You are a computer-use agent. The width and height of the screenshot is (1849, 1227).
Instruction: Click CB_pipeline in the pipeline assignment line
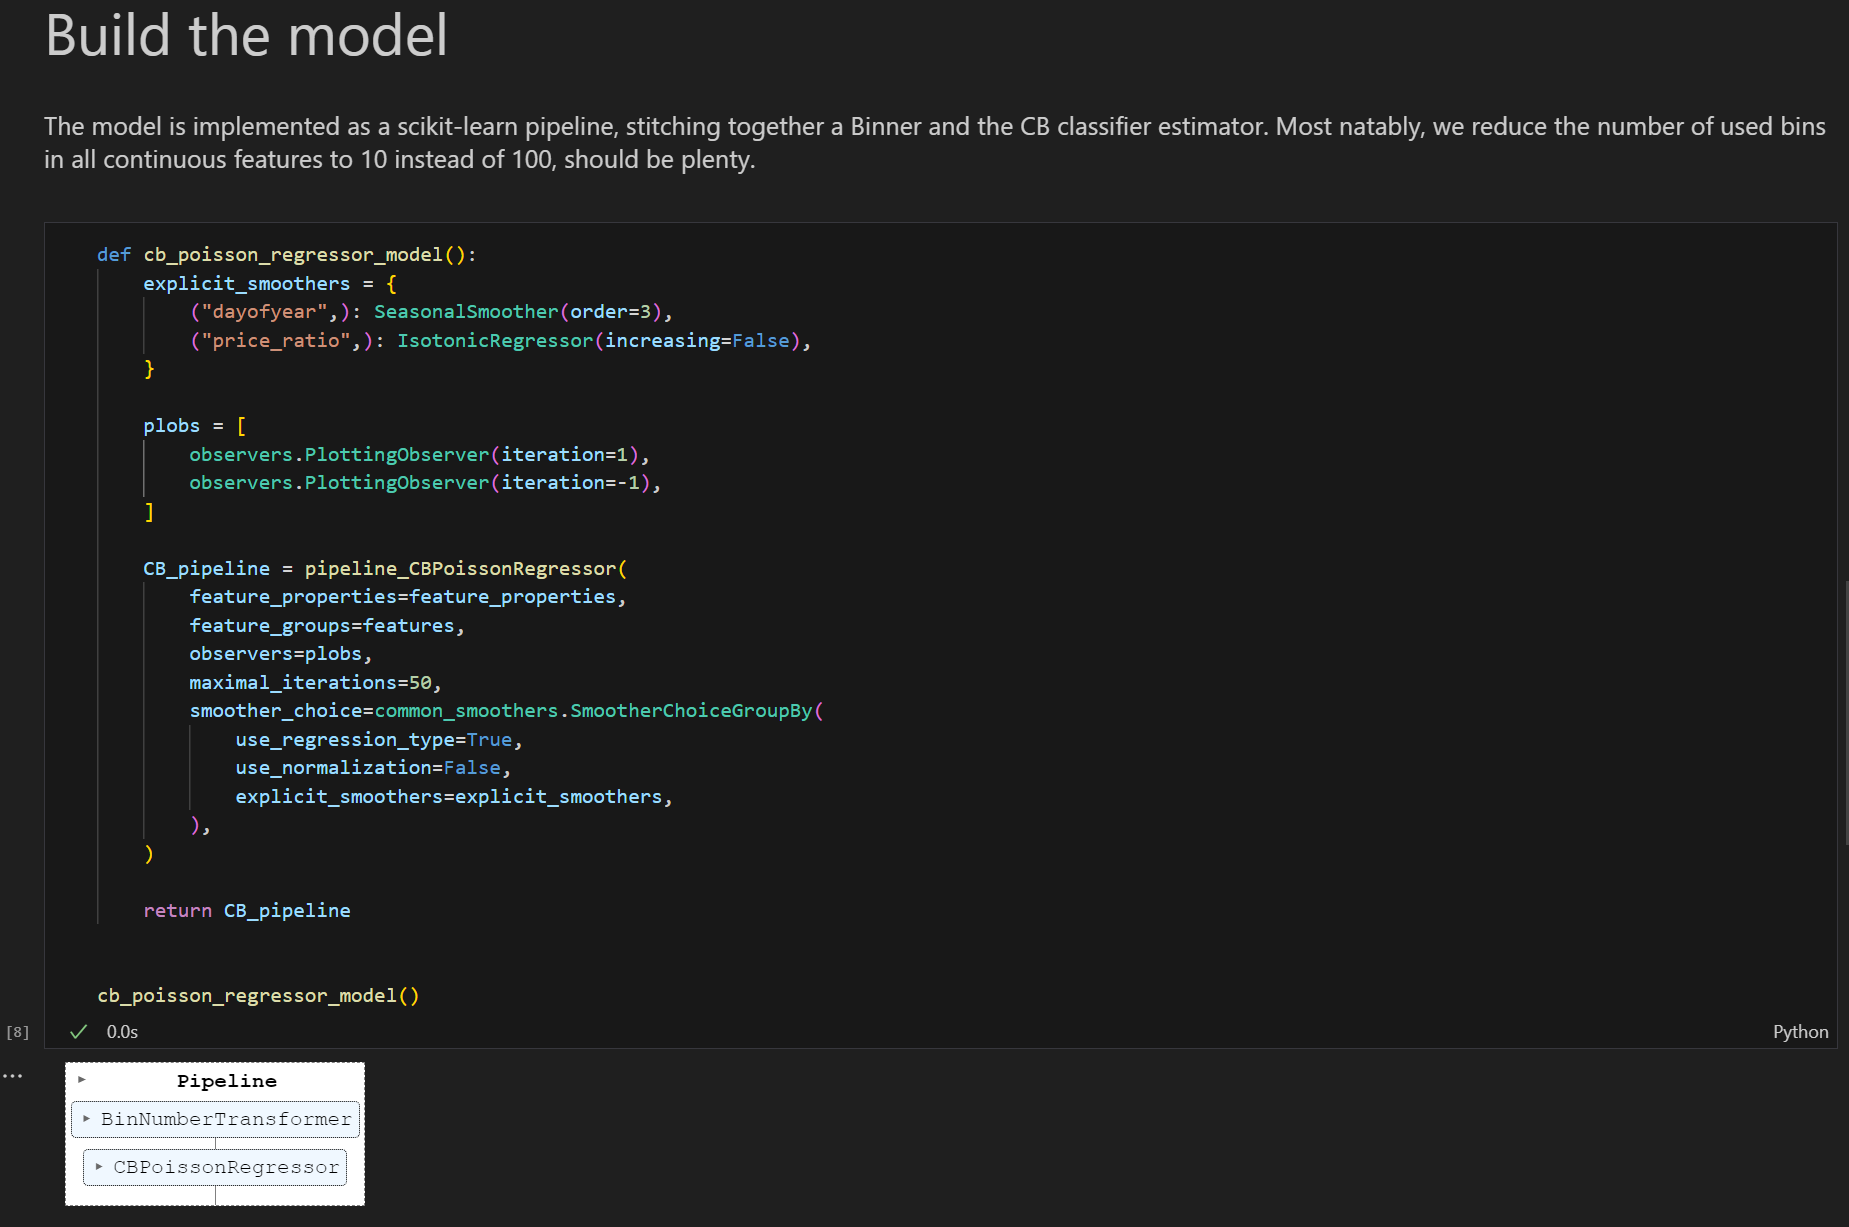click(206, 569)
